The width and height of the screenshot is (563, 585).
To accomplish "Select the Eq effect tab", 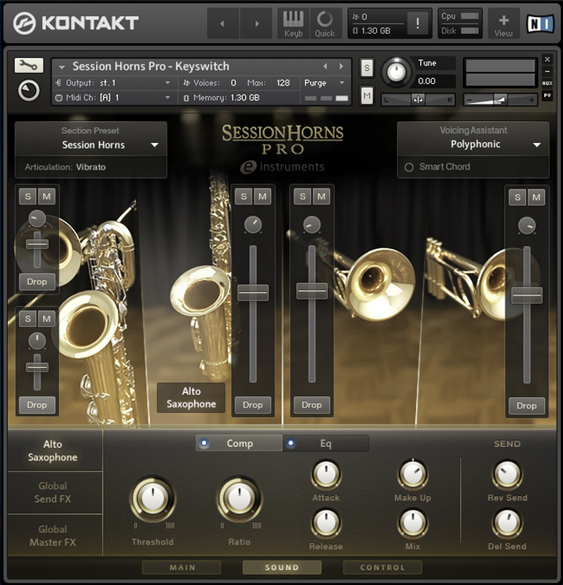I will [x=326, y=443].
